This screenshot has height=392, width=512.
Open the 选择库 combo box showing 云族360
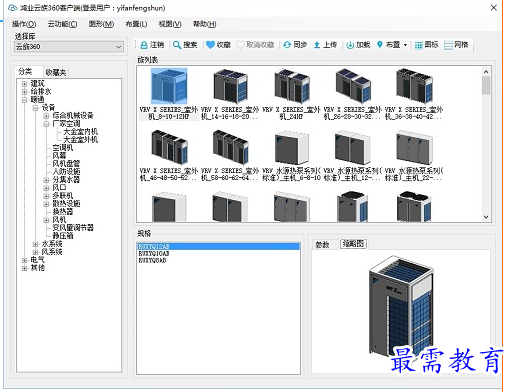69,47
